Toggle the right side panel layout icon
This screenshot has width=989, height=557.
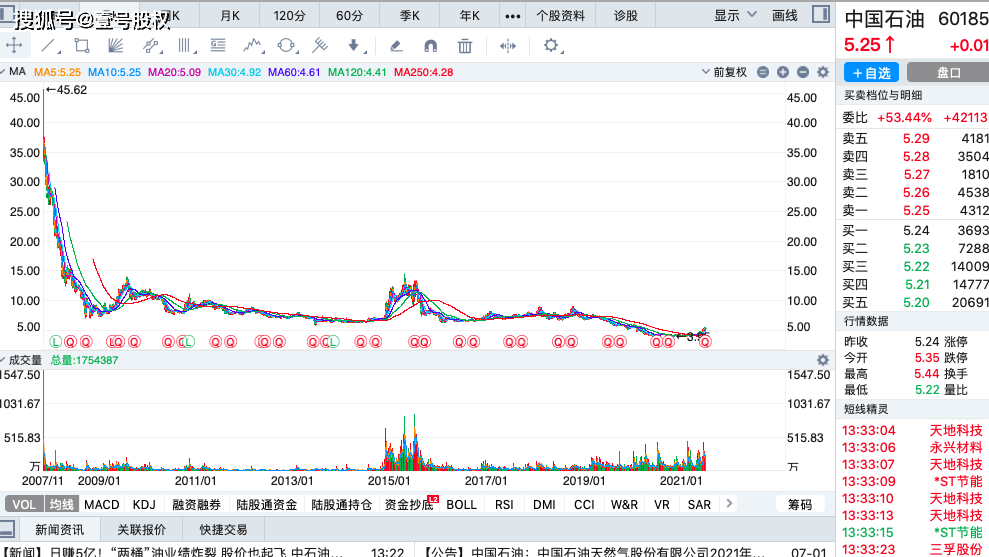[x=820, y=15]
